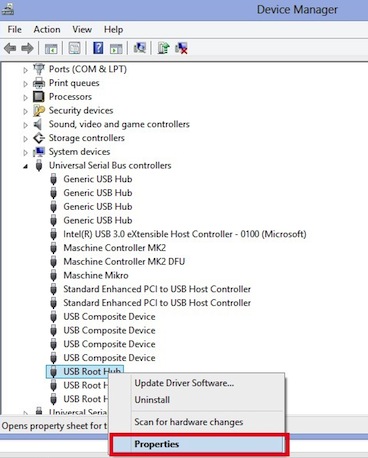Expand the Processors node
Image resolution: width=368 pixels, height=458 pixels.
pyautogui.click(x=25, y=98)
